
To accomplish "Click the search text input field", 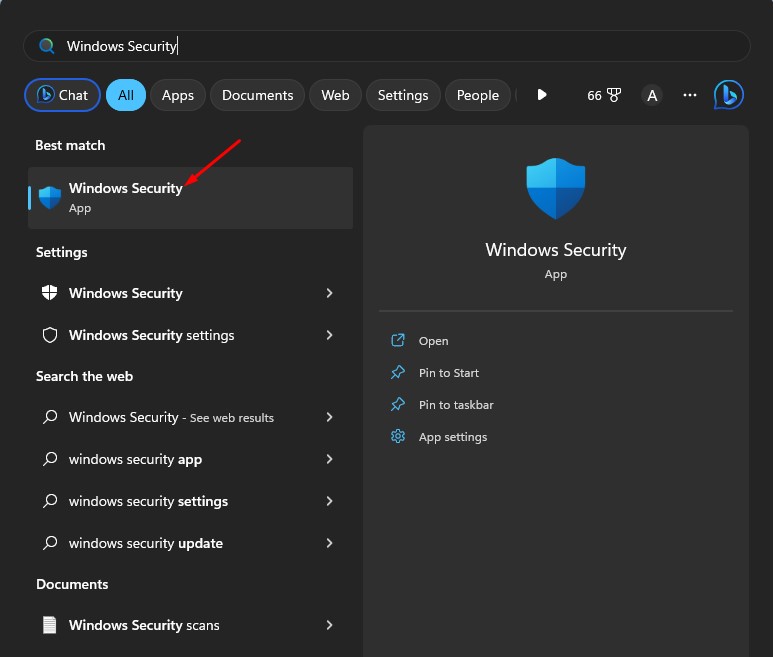I will [400, 46].
